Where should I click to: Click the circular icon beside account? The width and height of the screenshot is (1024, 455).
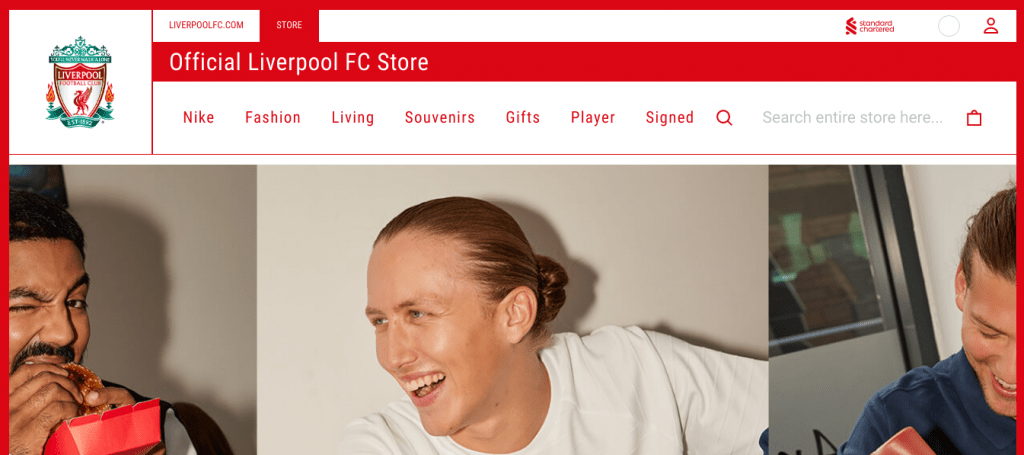pos(949,26)
